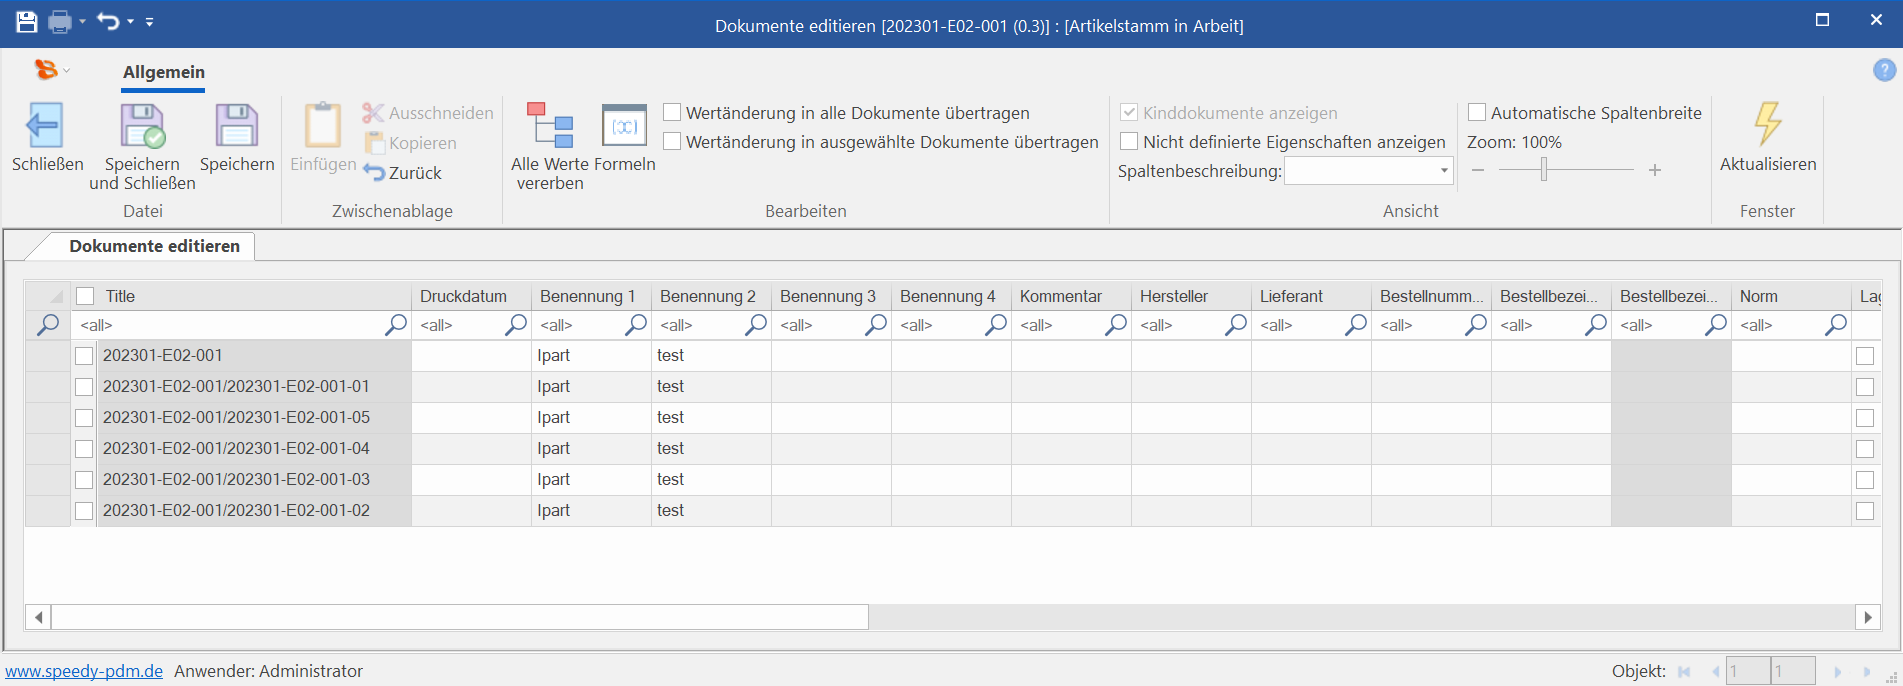Enable Automatische Spaltenbreite checkbox
Viewport: 1903px width, 686px height.
[1477, 113]
